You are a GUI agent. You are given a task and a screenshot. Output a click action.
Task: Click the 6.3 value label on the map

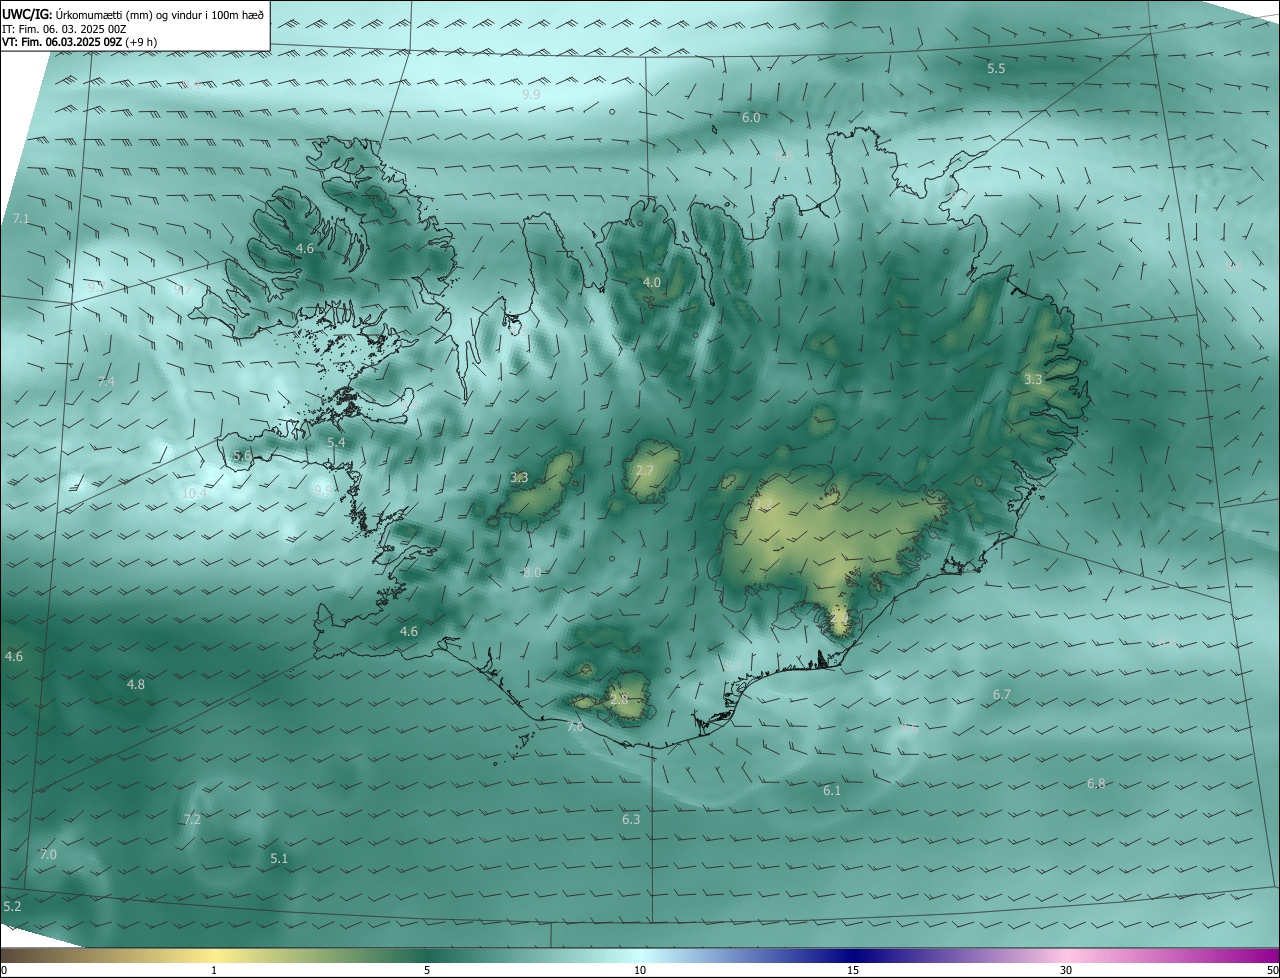tap(631, 820)
